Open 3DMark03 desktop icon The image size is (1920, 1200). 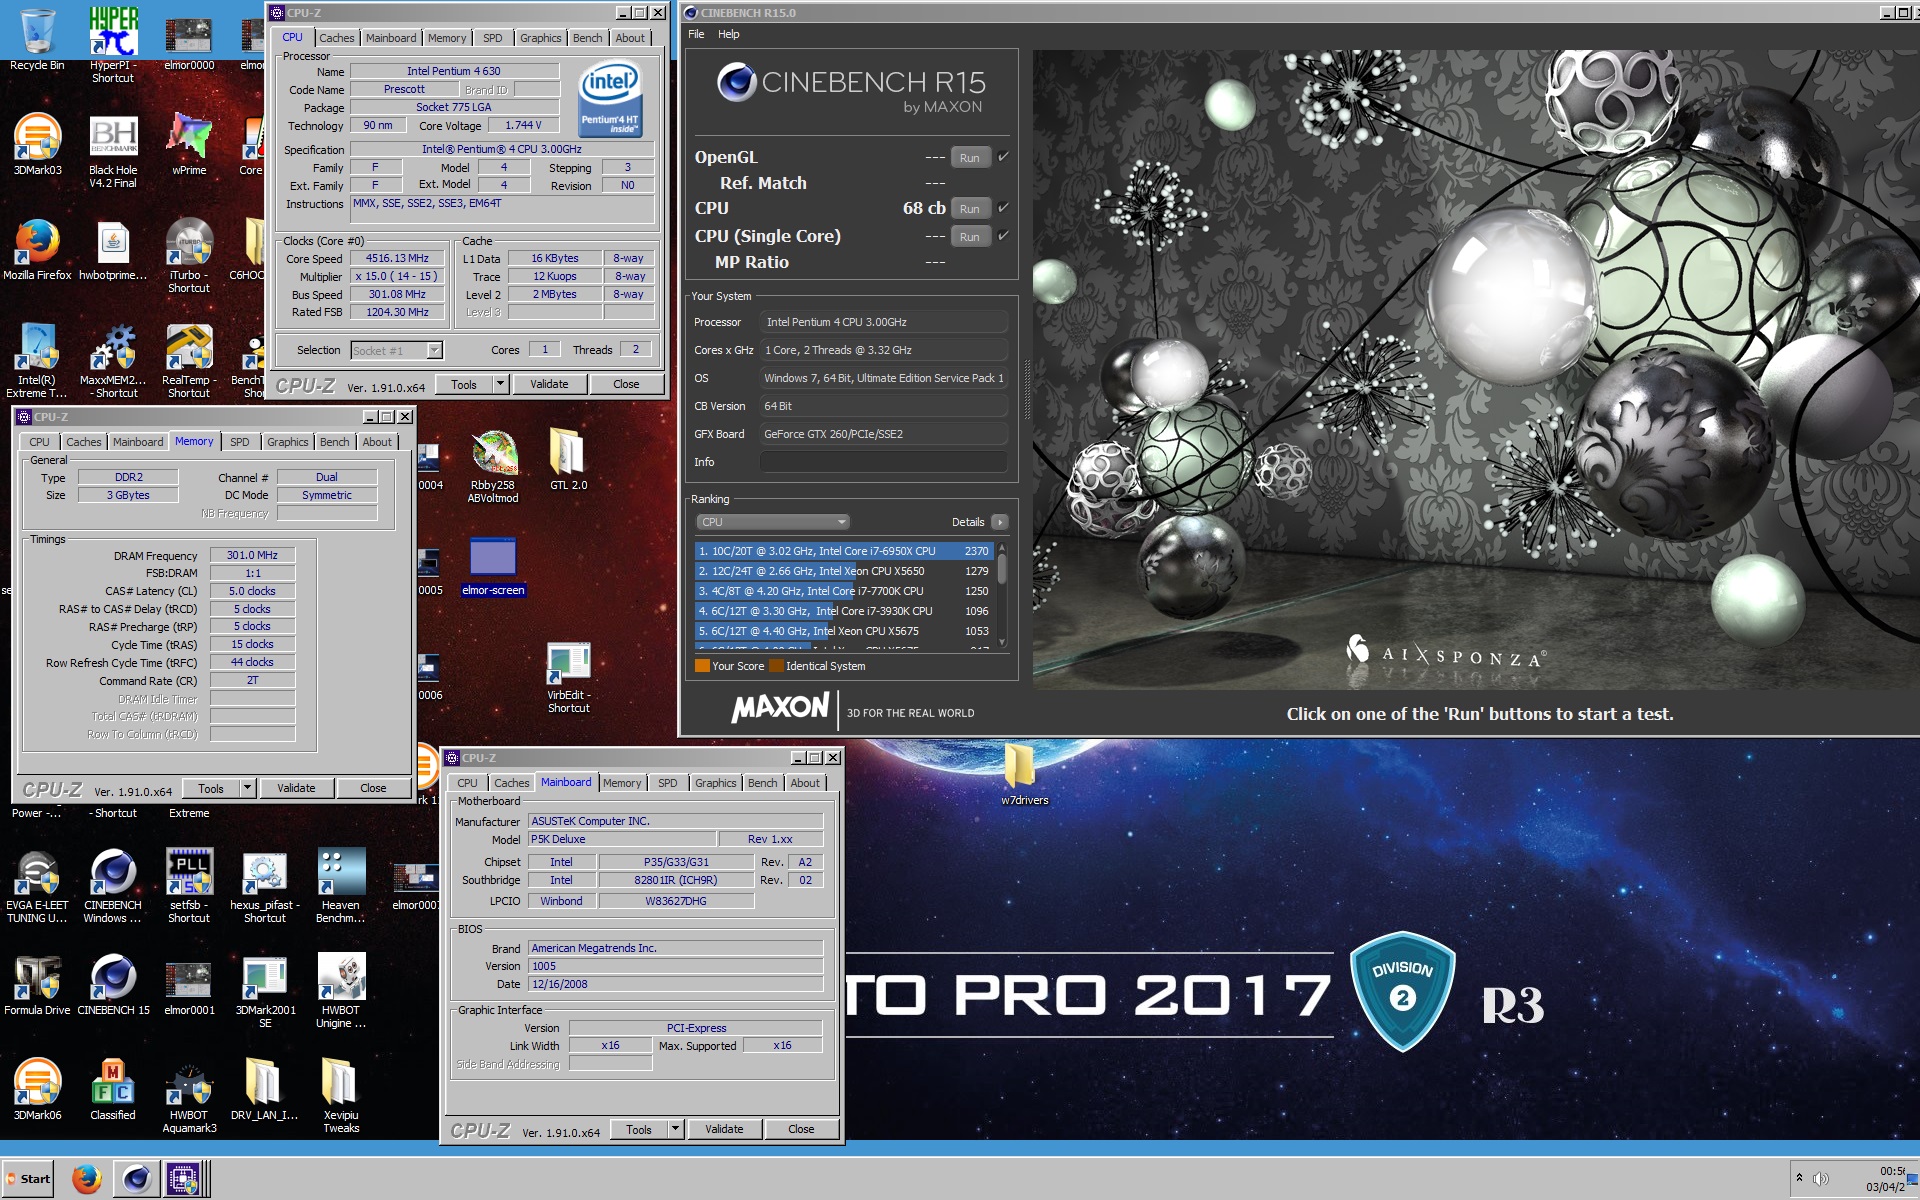(x=37, y=144)
